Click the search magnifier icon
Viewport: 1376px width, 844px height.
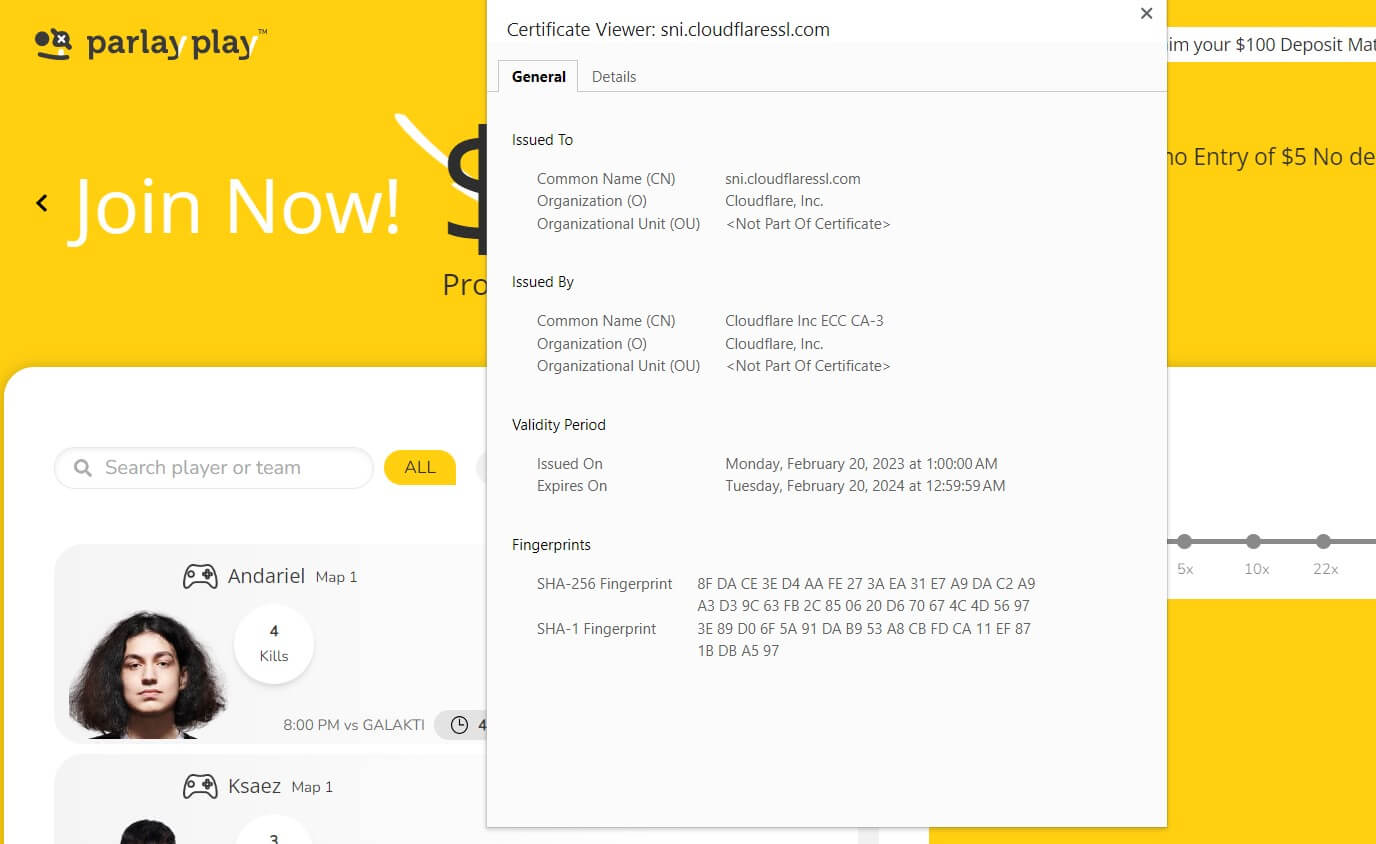tap(83, 467)
